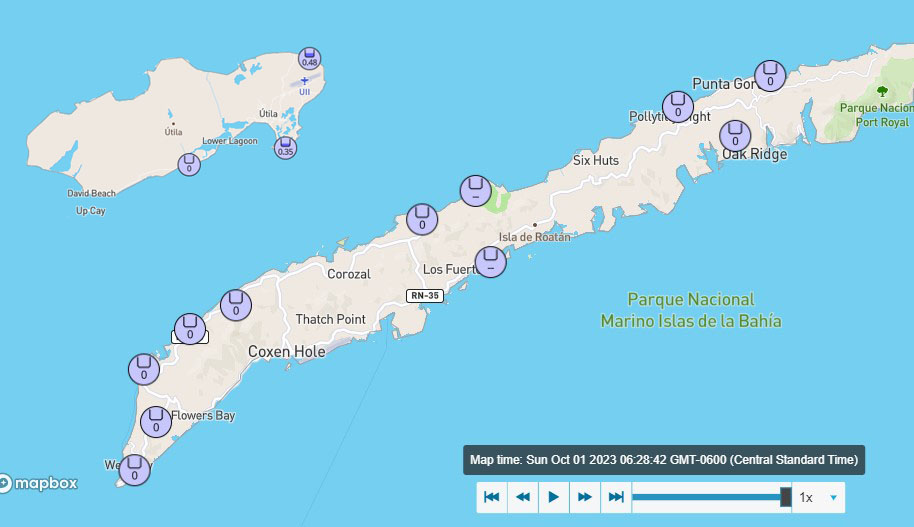Click the RN-35 road shield label
This screenshot has height=527, width=914.
coord(424,295)
